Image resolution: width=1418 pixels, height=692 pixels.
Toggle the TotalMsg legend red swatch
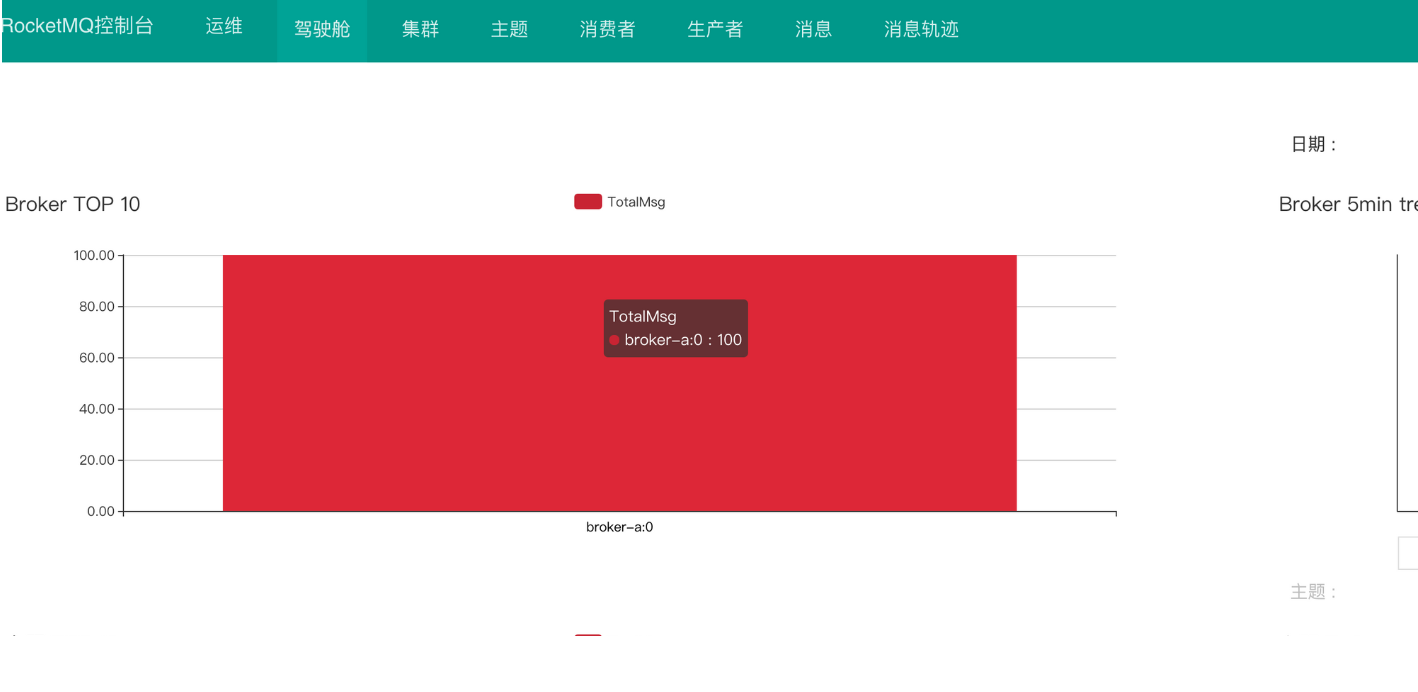588,202
